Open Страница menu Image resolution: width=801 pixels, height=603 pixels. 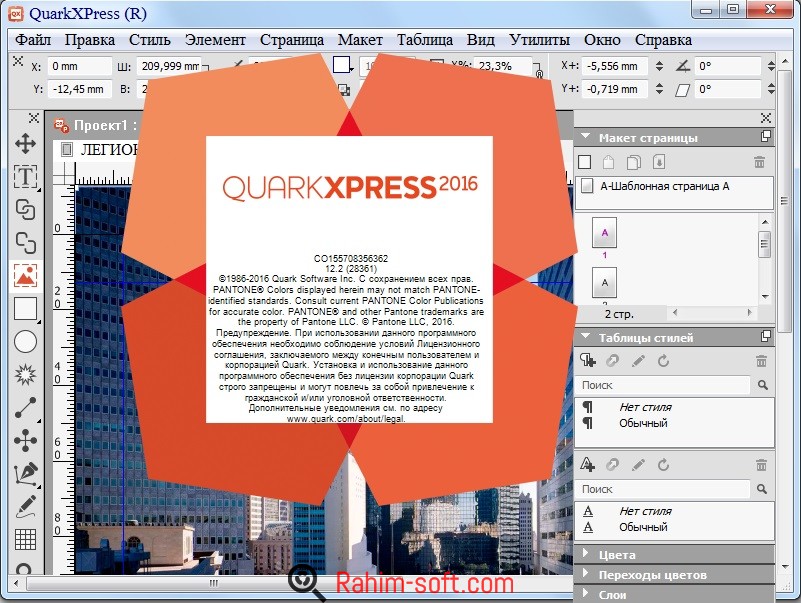coord(292,40)
